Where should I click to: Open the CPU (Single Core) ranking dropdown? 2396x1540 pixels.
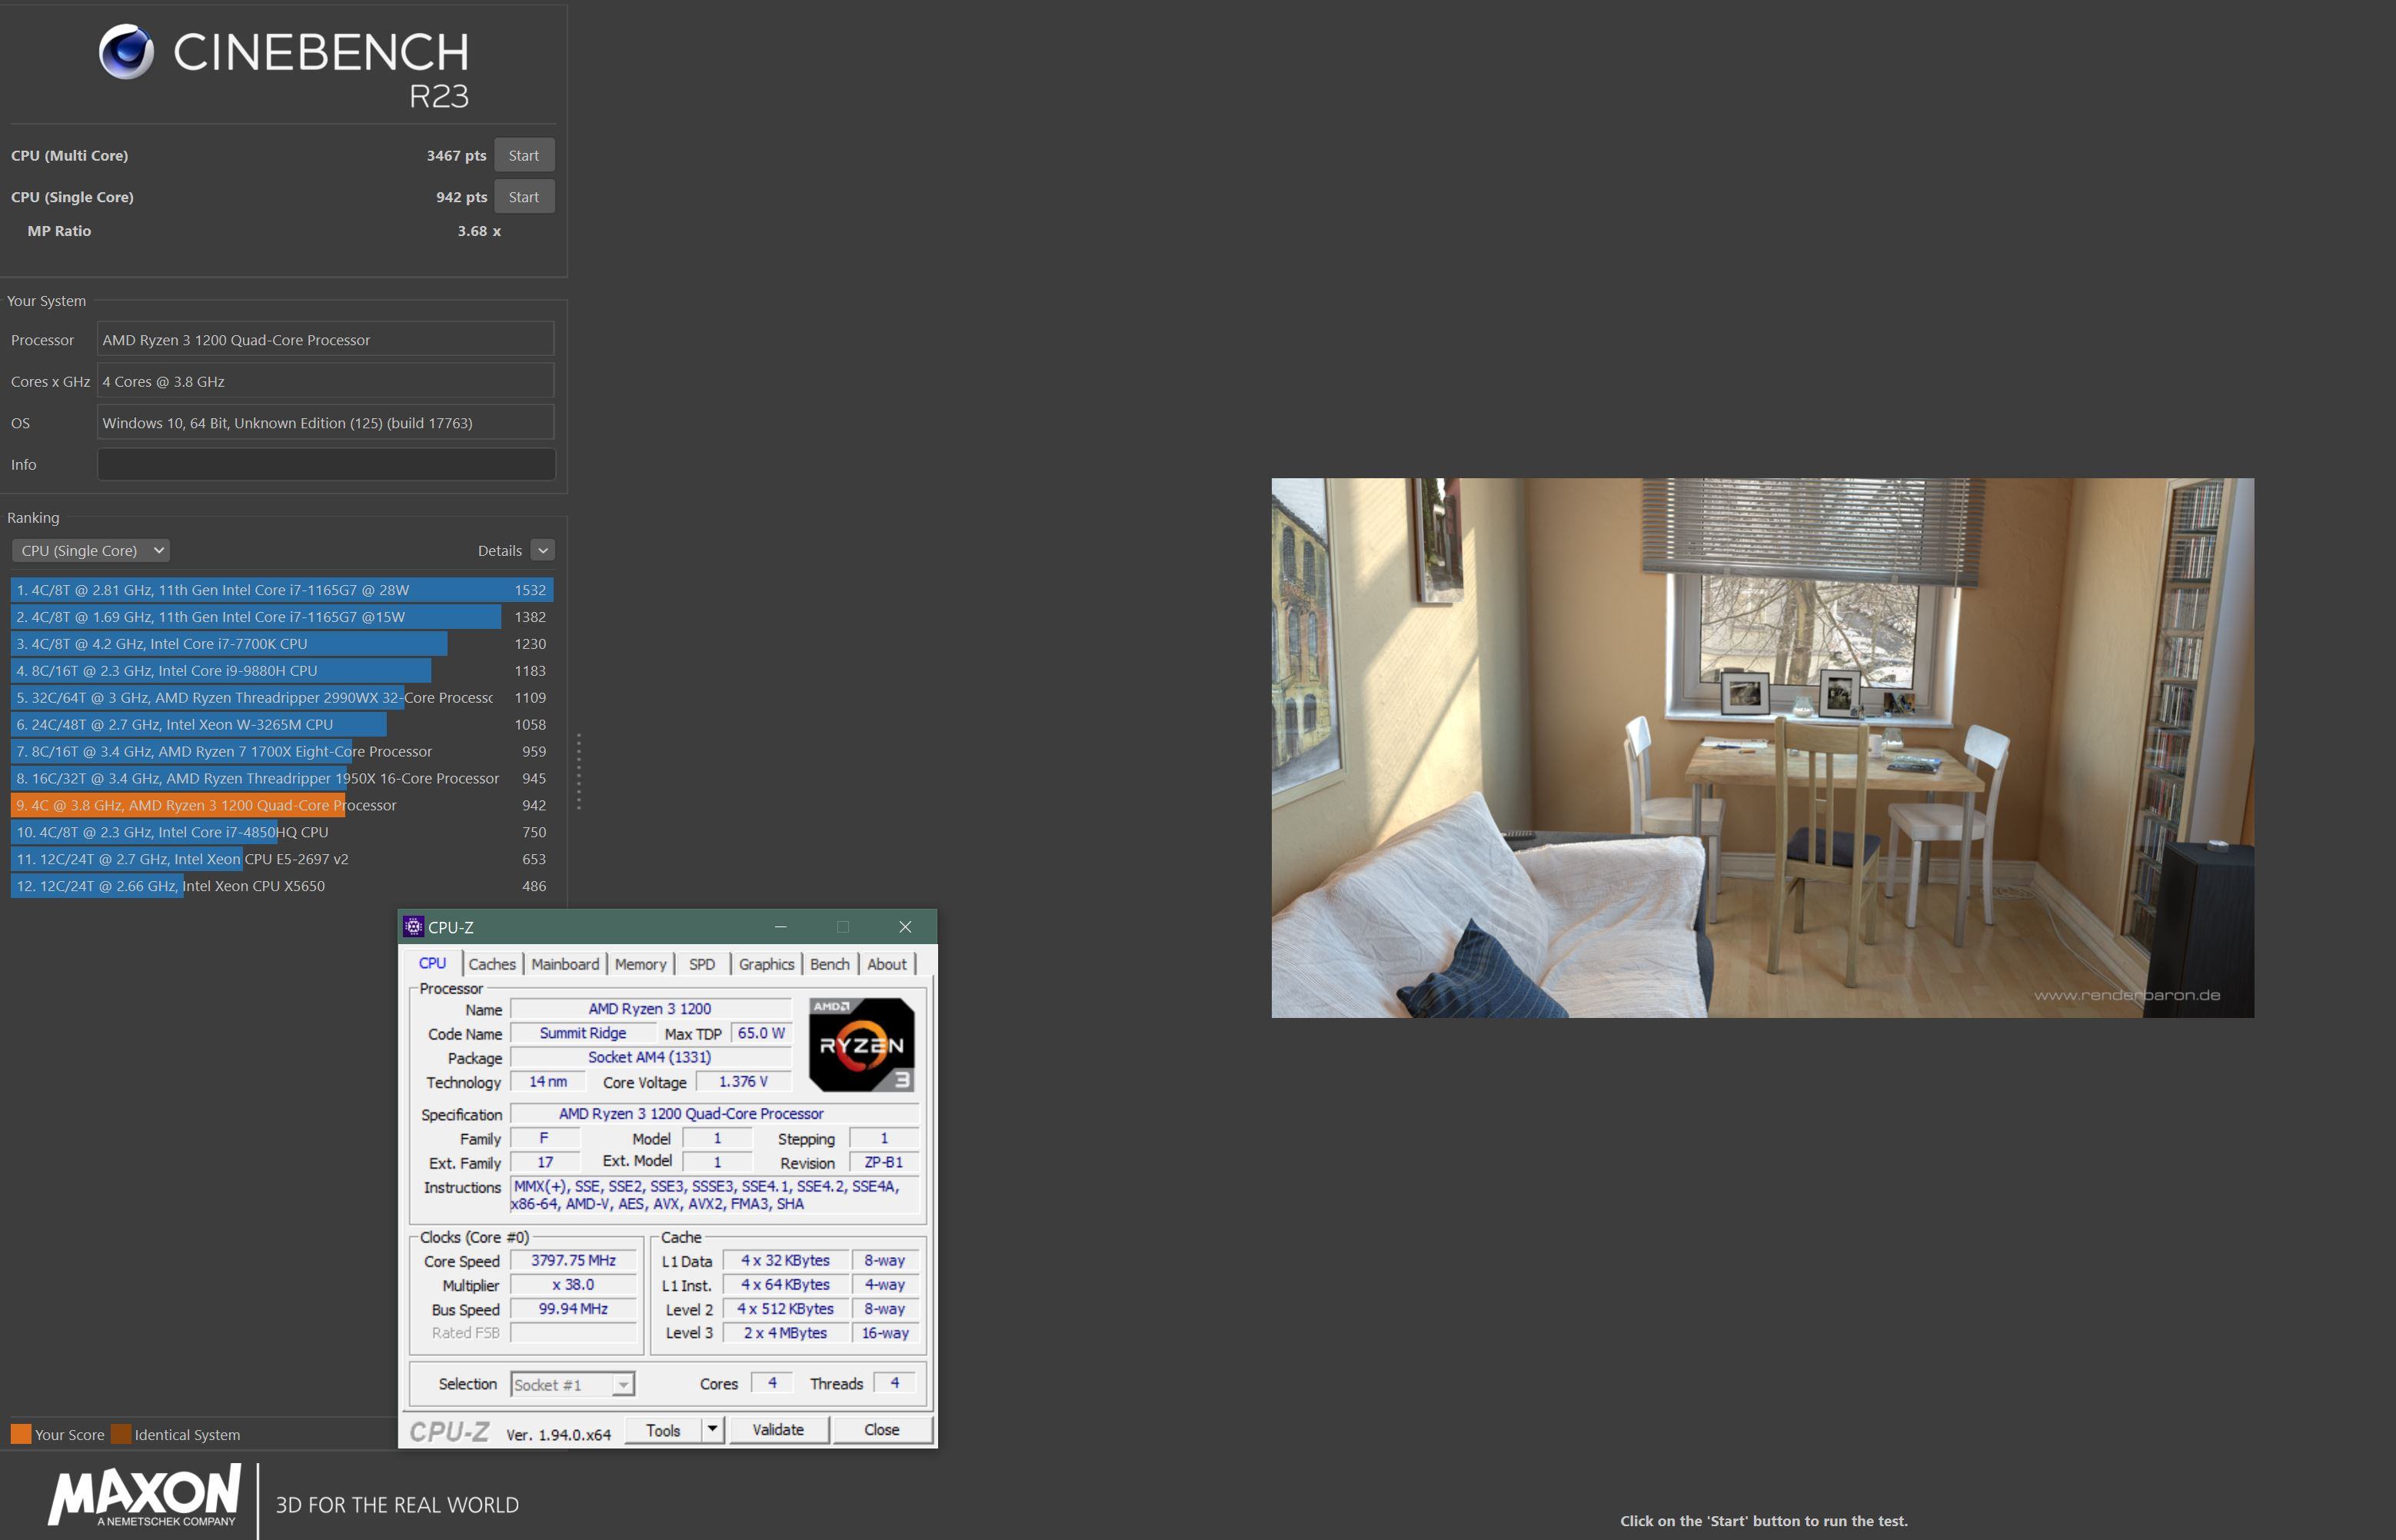91,550
